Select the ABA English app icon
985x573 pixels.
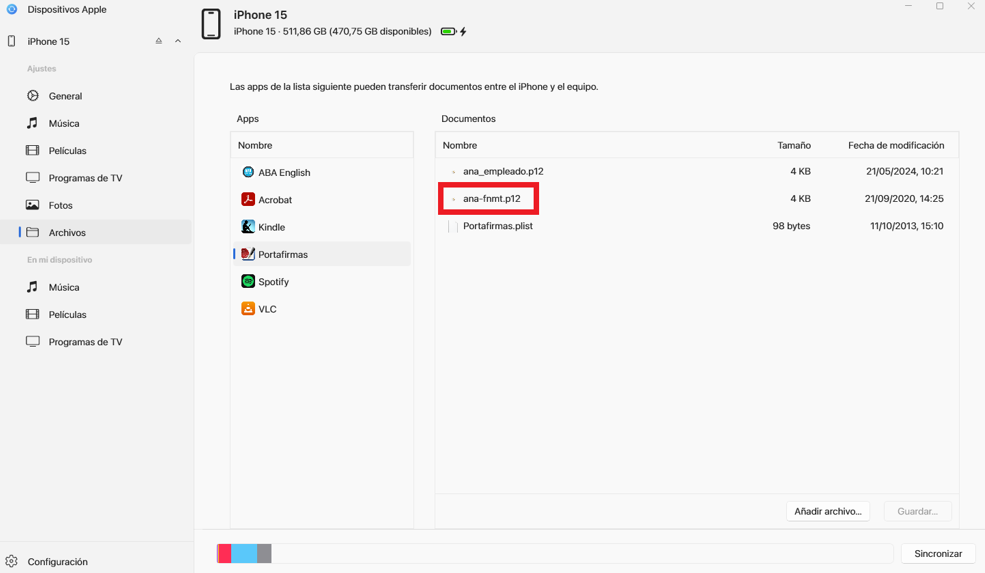248,172
